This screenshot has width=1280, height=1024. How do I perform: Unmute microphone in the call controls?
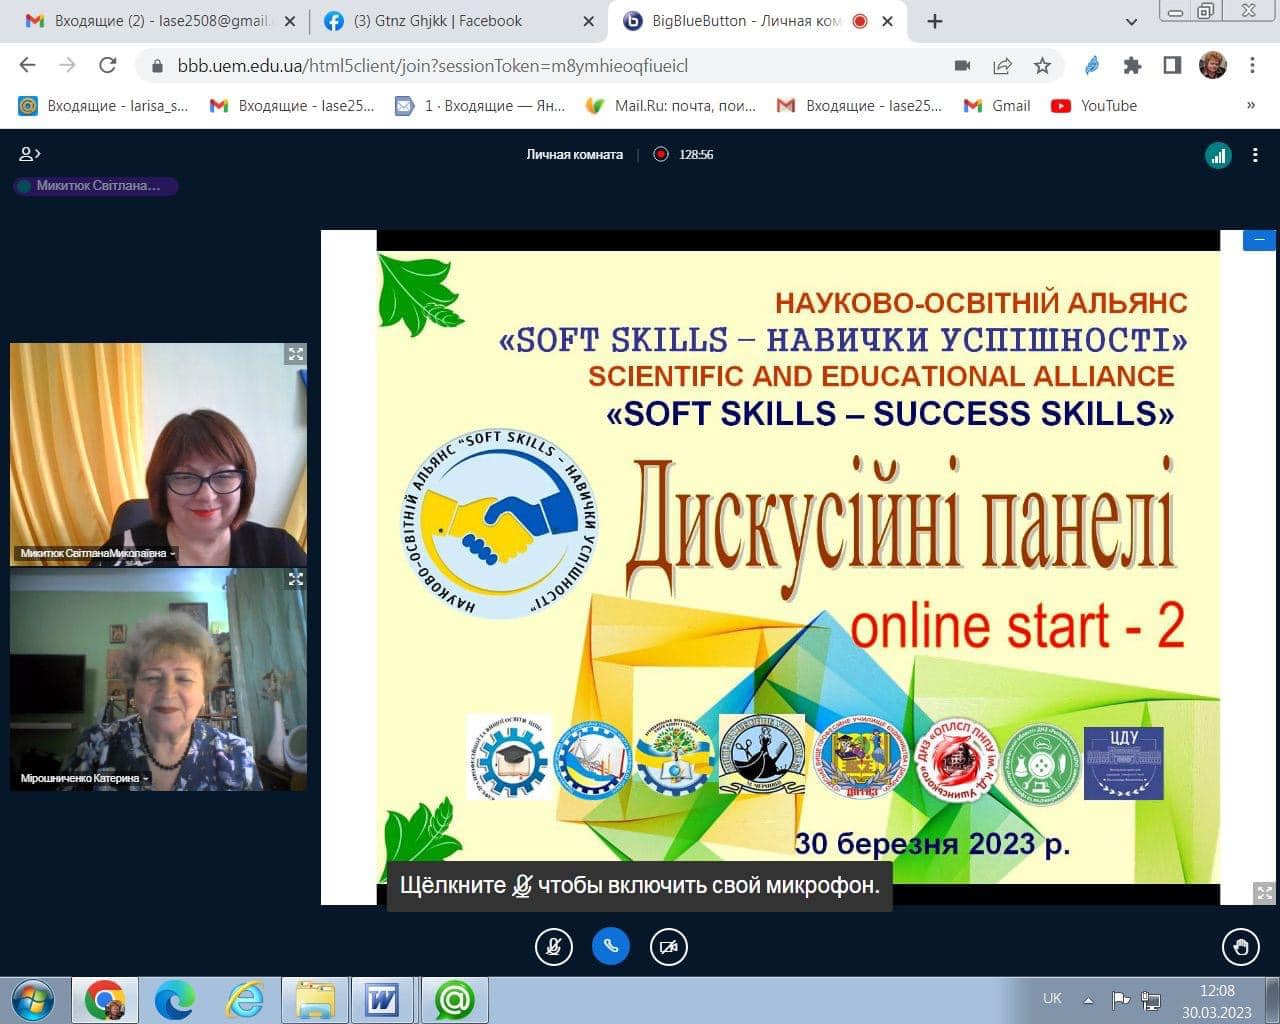(x=553, y=947)
